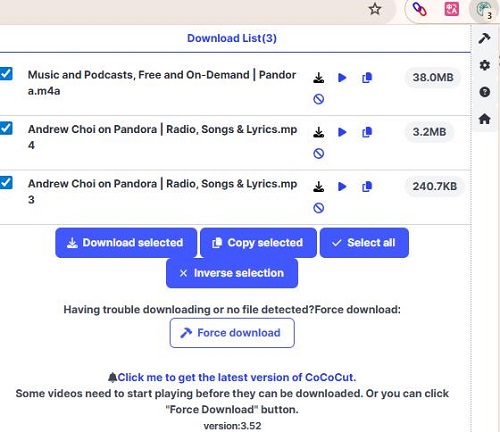Viewport: 500px width, 432px height.
Task: Click the Download List(3) heading
Action: click(x=232, y=38)
